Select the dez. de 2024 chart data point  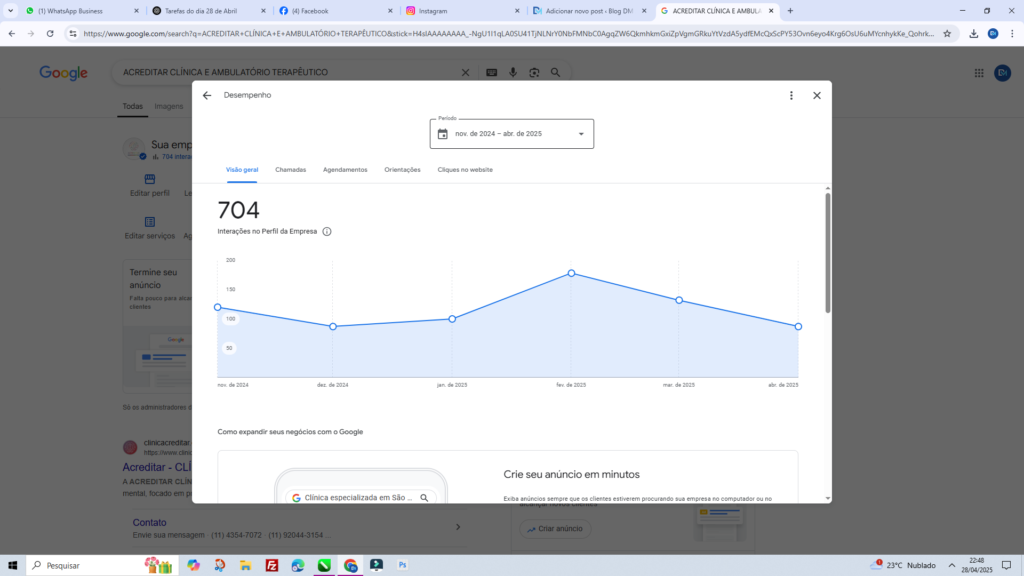(333, 327)
